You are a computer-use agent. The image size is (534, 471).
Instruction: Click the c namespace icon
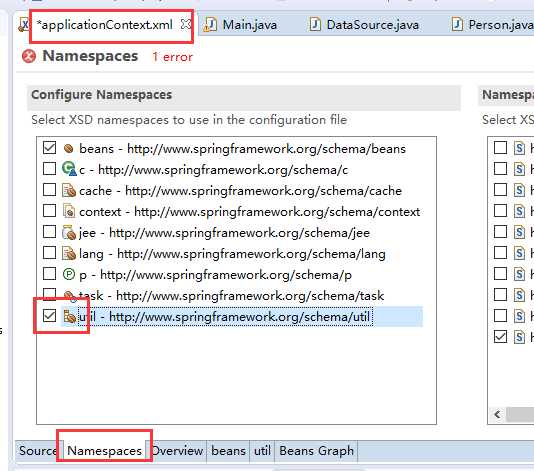coord(69,169)
